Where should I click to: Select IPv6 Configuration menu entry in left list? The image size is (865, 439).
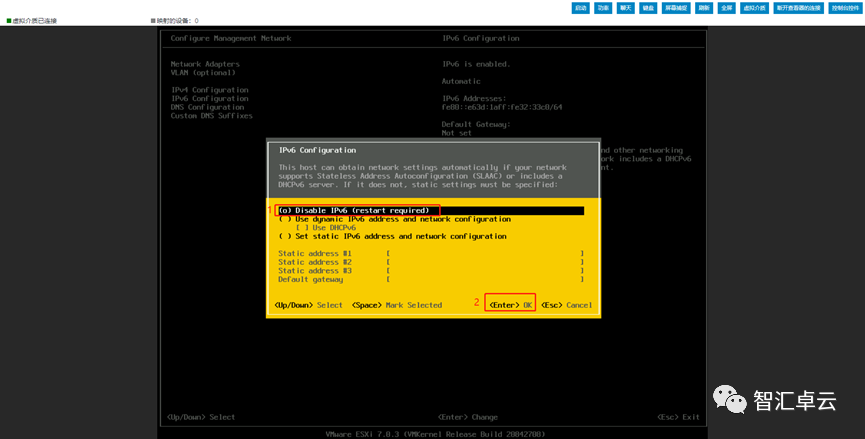tap(210, 99)
